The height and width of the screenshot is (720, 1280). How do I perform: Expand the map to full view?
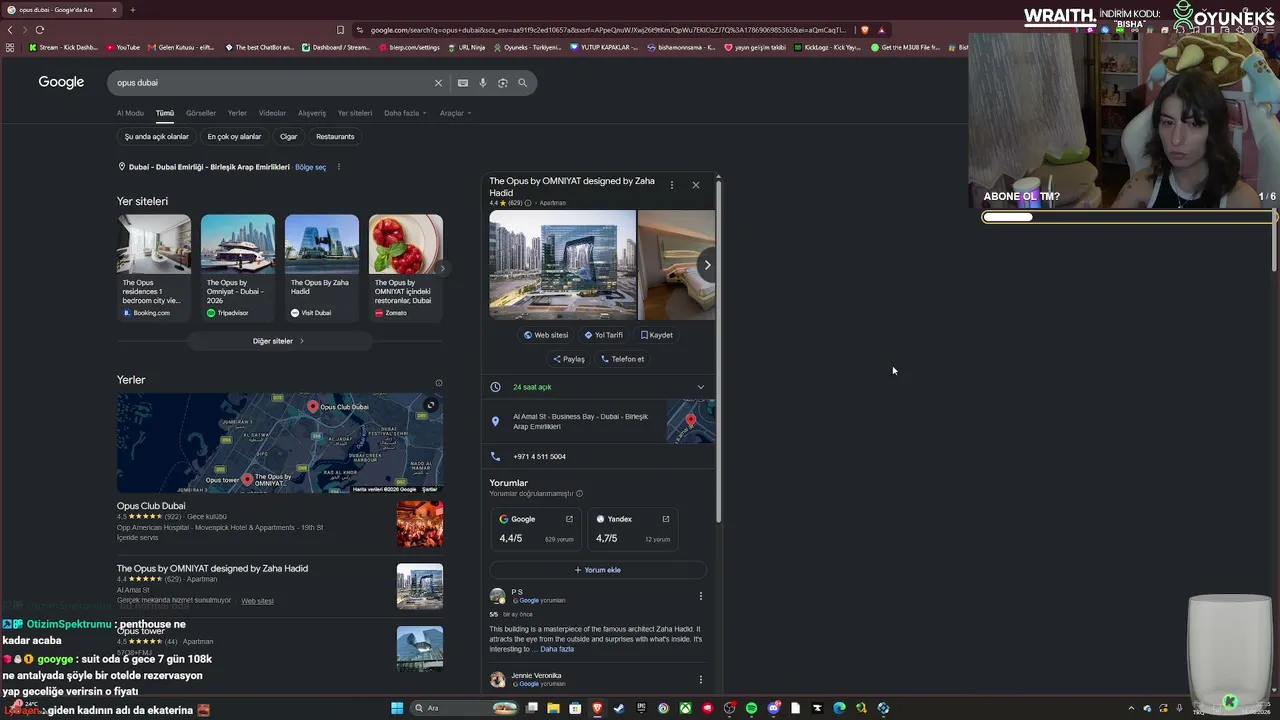pyautogui.click(x=430, y=405)
